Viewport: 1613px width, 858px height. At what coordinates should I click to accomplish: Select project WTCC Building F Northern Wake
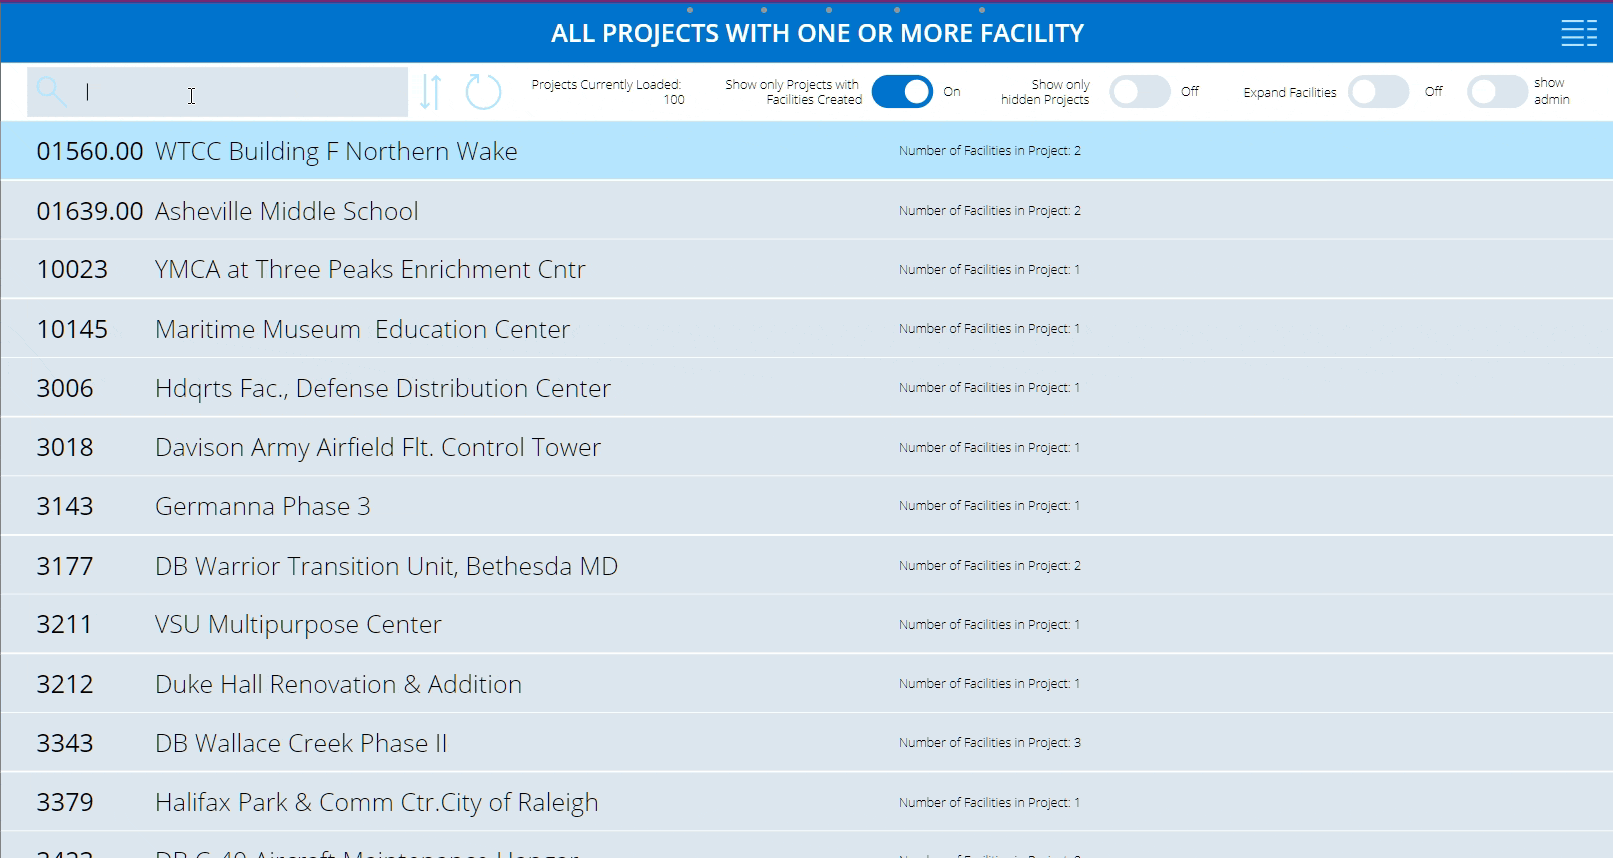click(336, 151)
